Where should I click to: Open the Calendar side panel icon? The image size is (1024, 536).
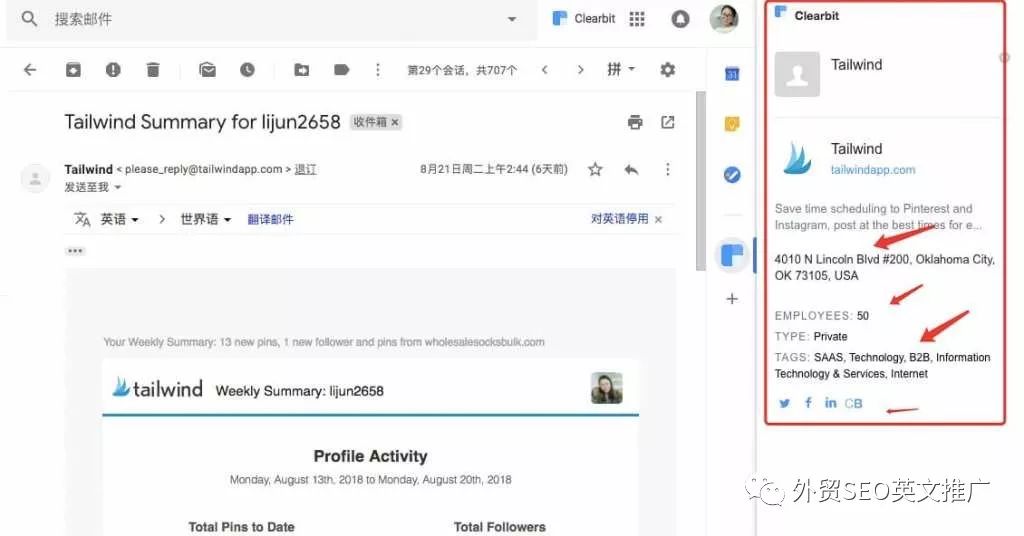[732, 74]
